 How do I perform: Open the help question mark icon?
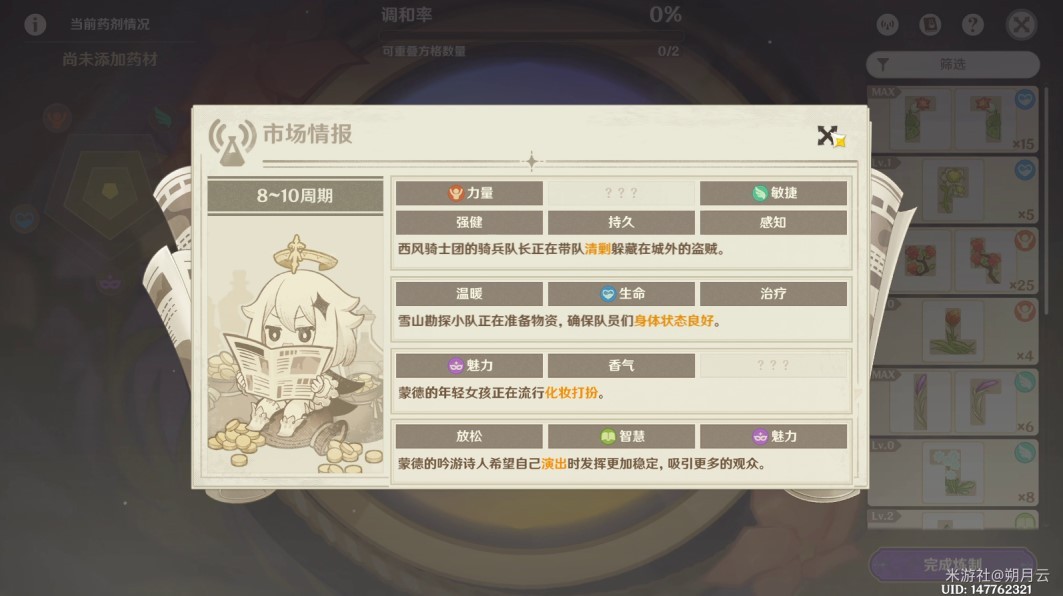click(x=973, y=25)
